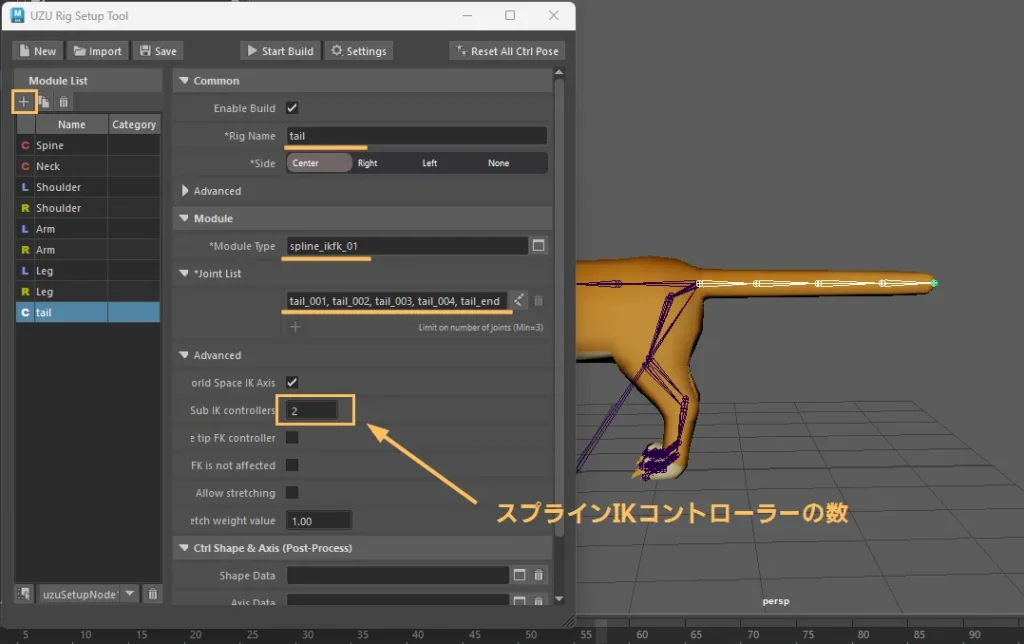This screenshot has height=644, width=1024.
Task: Select Left side option
Action: 430,163
